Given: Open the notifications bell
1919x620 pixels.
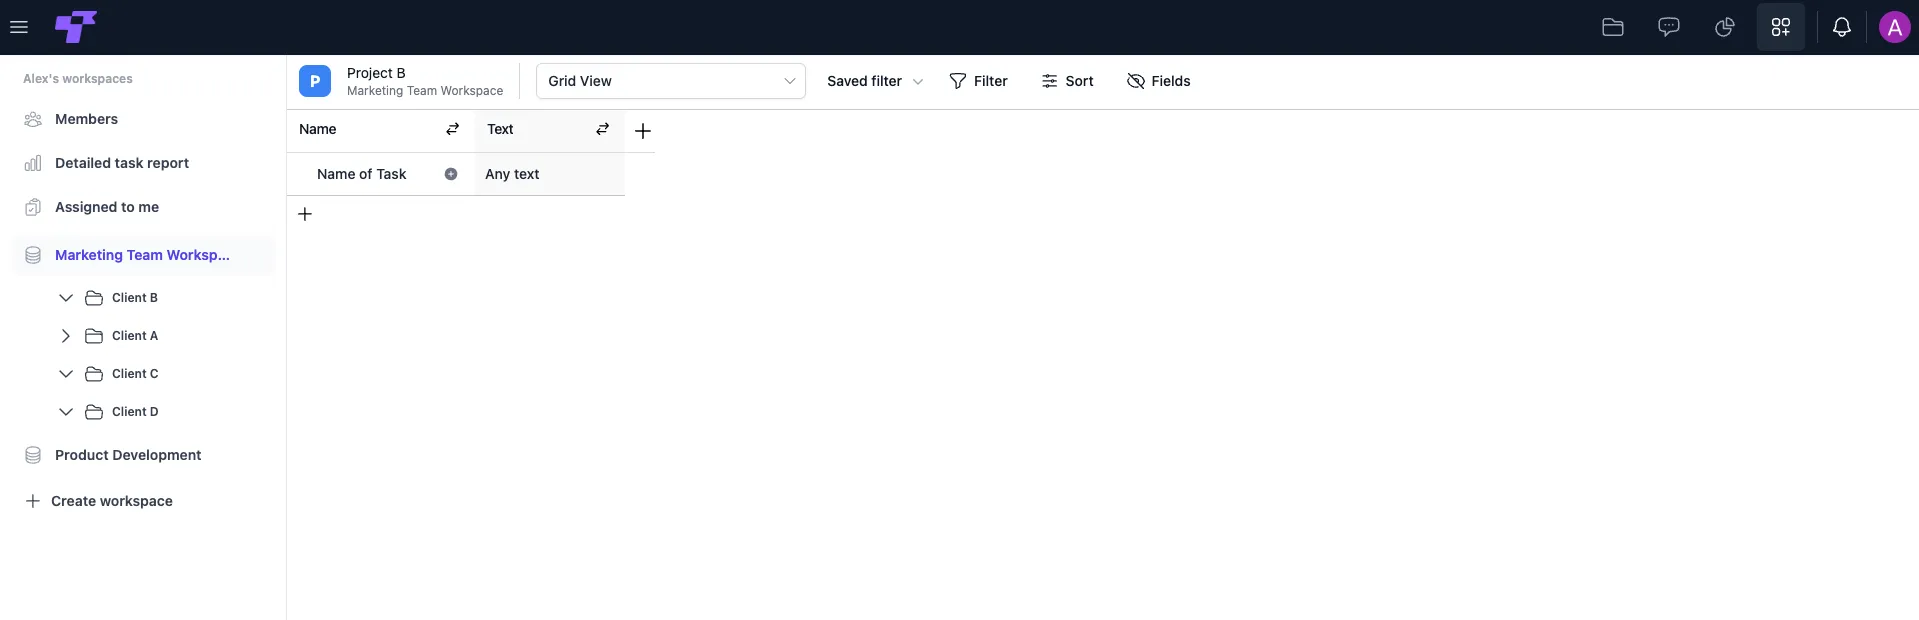Looking at the screenshot, I should click(x=1841, y=27).
